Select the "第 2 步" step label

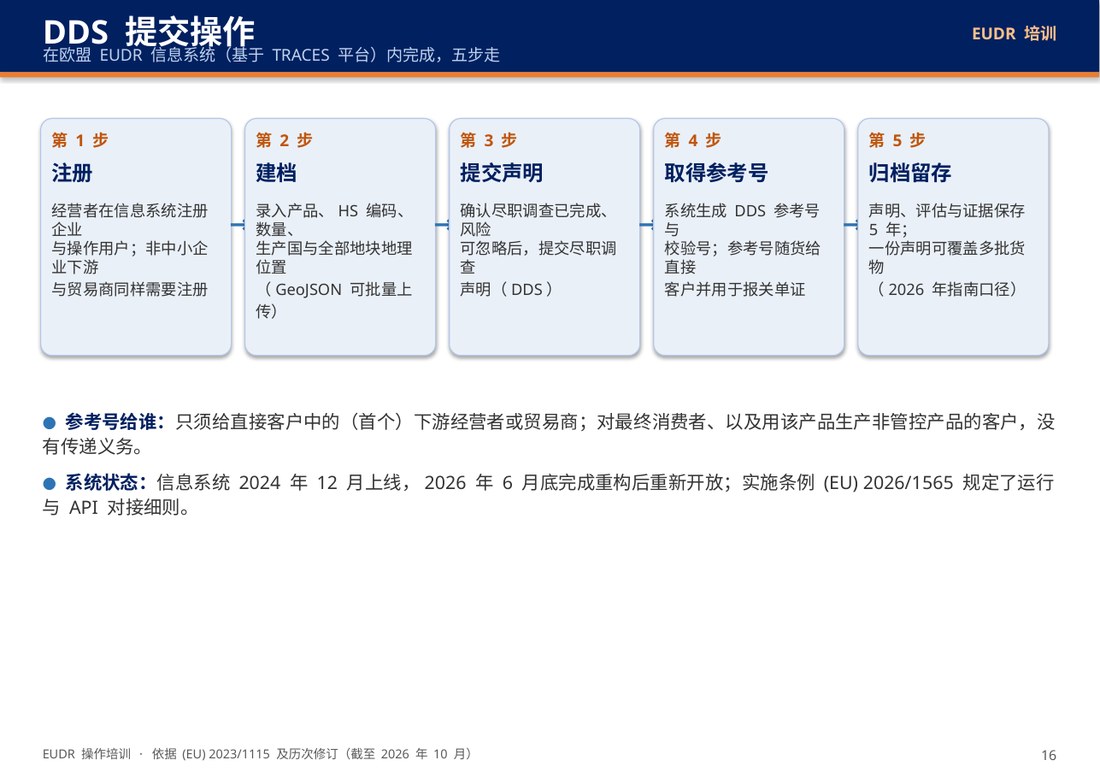click(284, 140)
